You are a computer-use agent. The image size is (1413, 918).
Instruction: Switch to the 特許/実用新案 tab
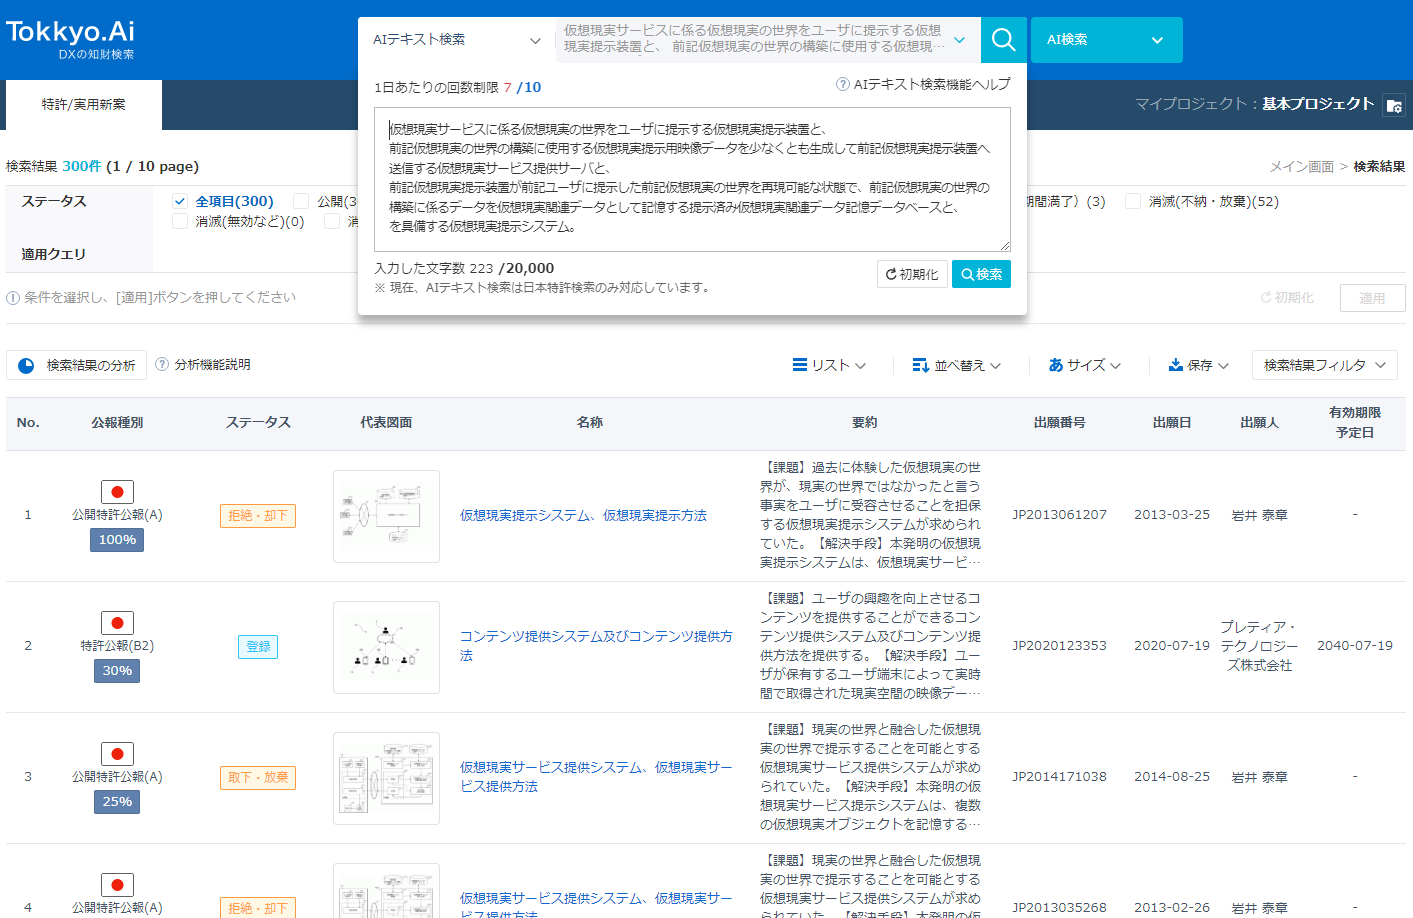[83, 104]
